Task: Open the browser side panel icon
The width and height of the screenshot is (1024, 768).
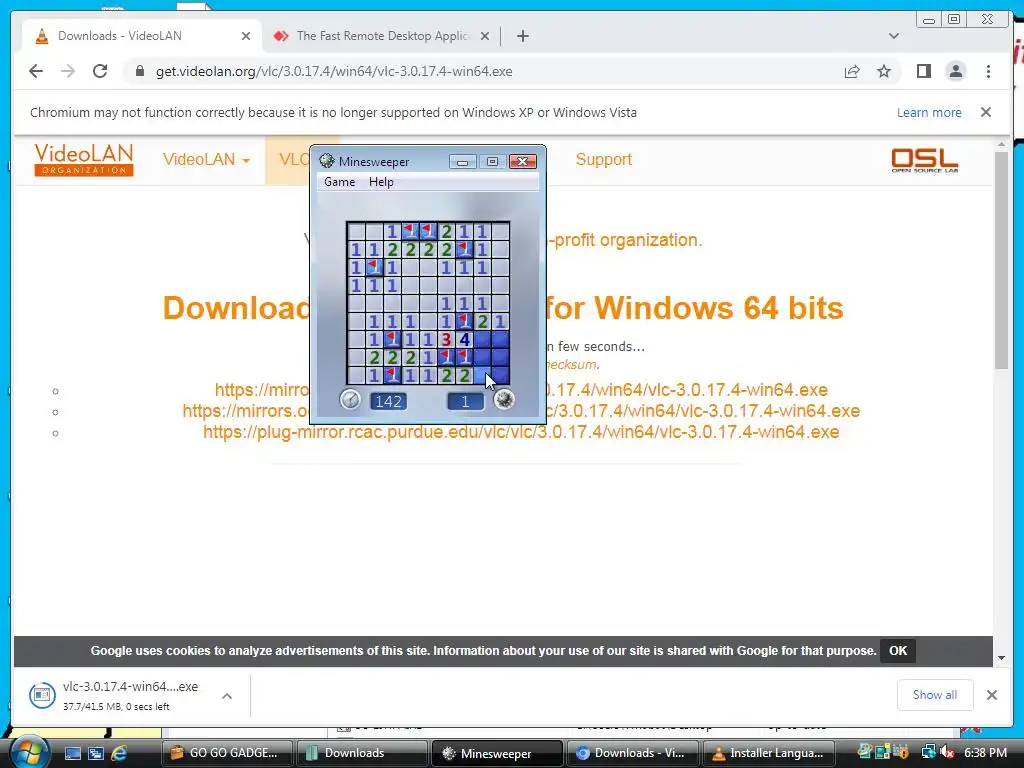Action: tap(923, 71)
